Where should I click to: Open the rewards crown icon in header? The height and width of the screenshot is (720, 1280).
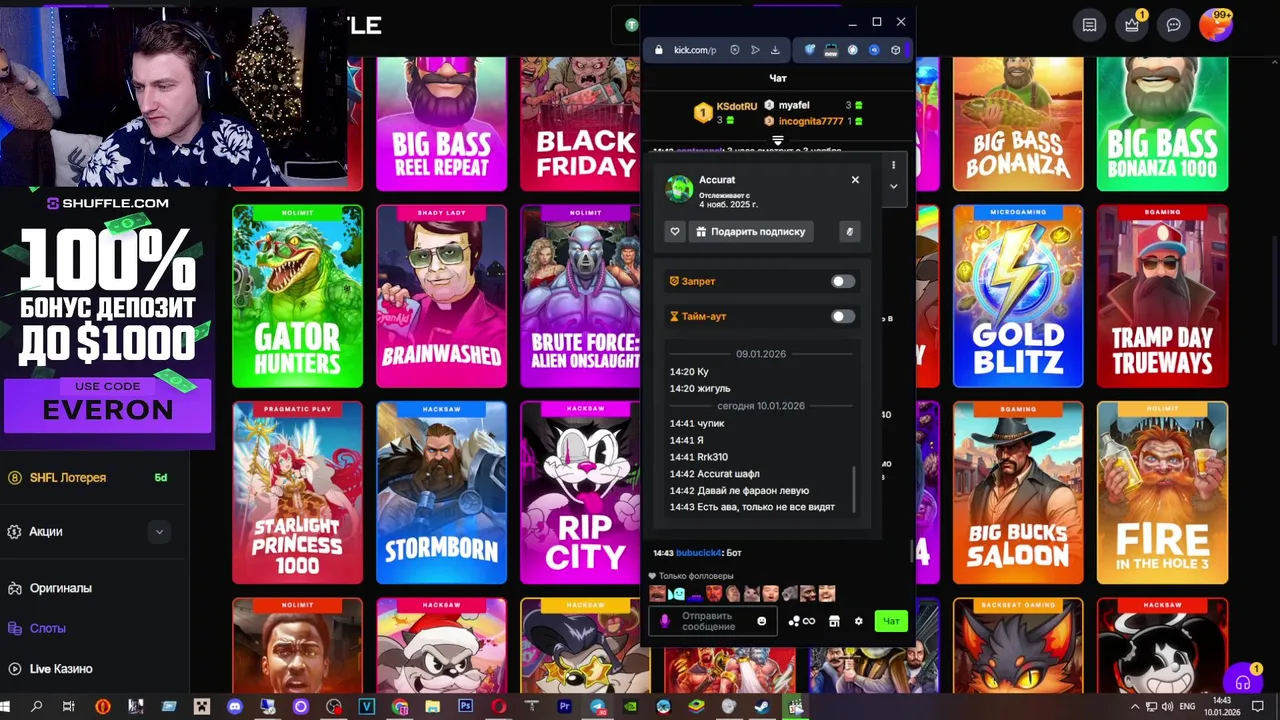click(1132, 25)
